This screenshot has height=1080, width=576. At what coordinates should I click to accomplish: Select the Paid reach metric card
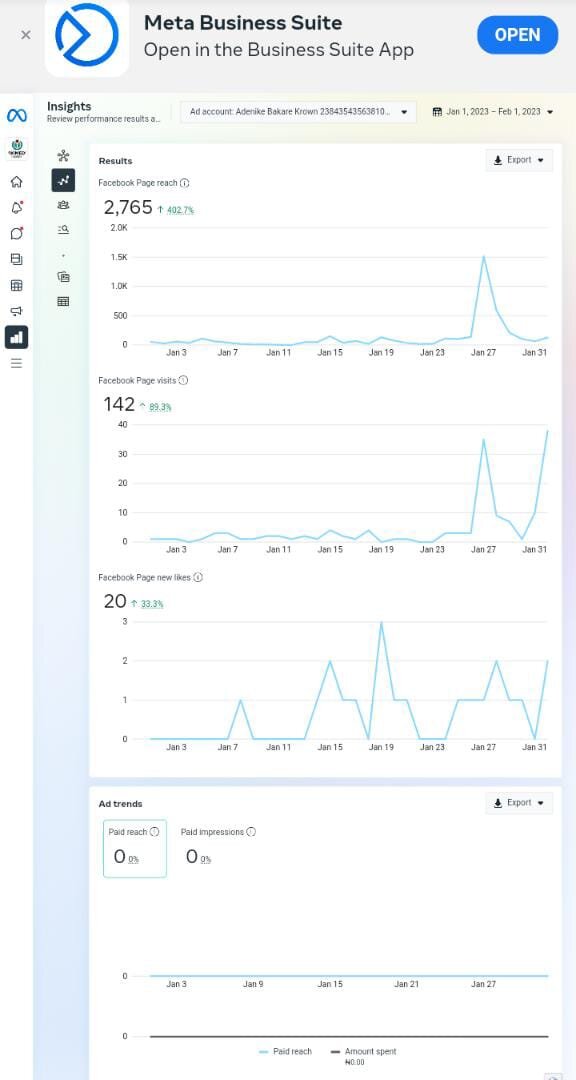135,849
